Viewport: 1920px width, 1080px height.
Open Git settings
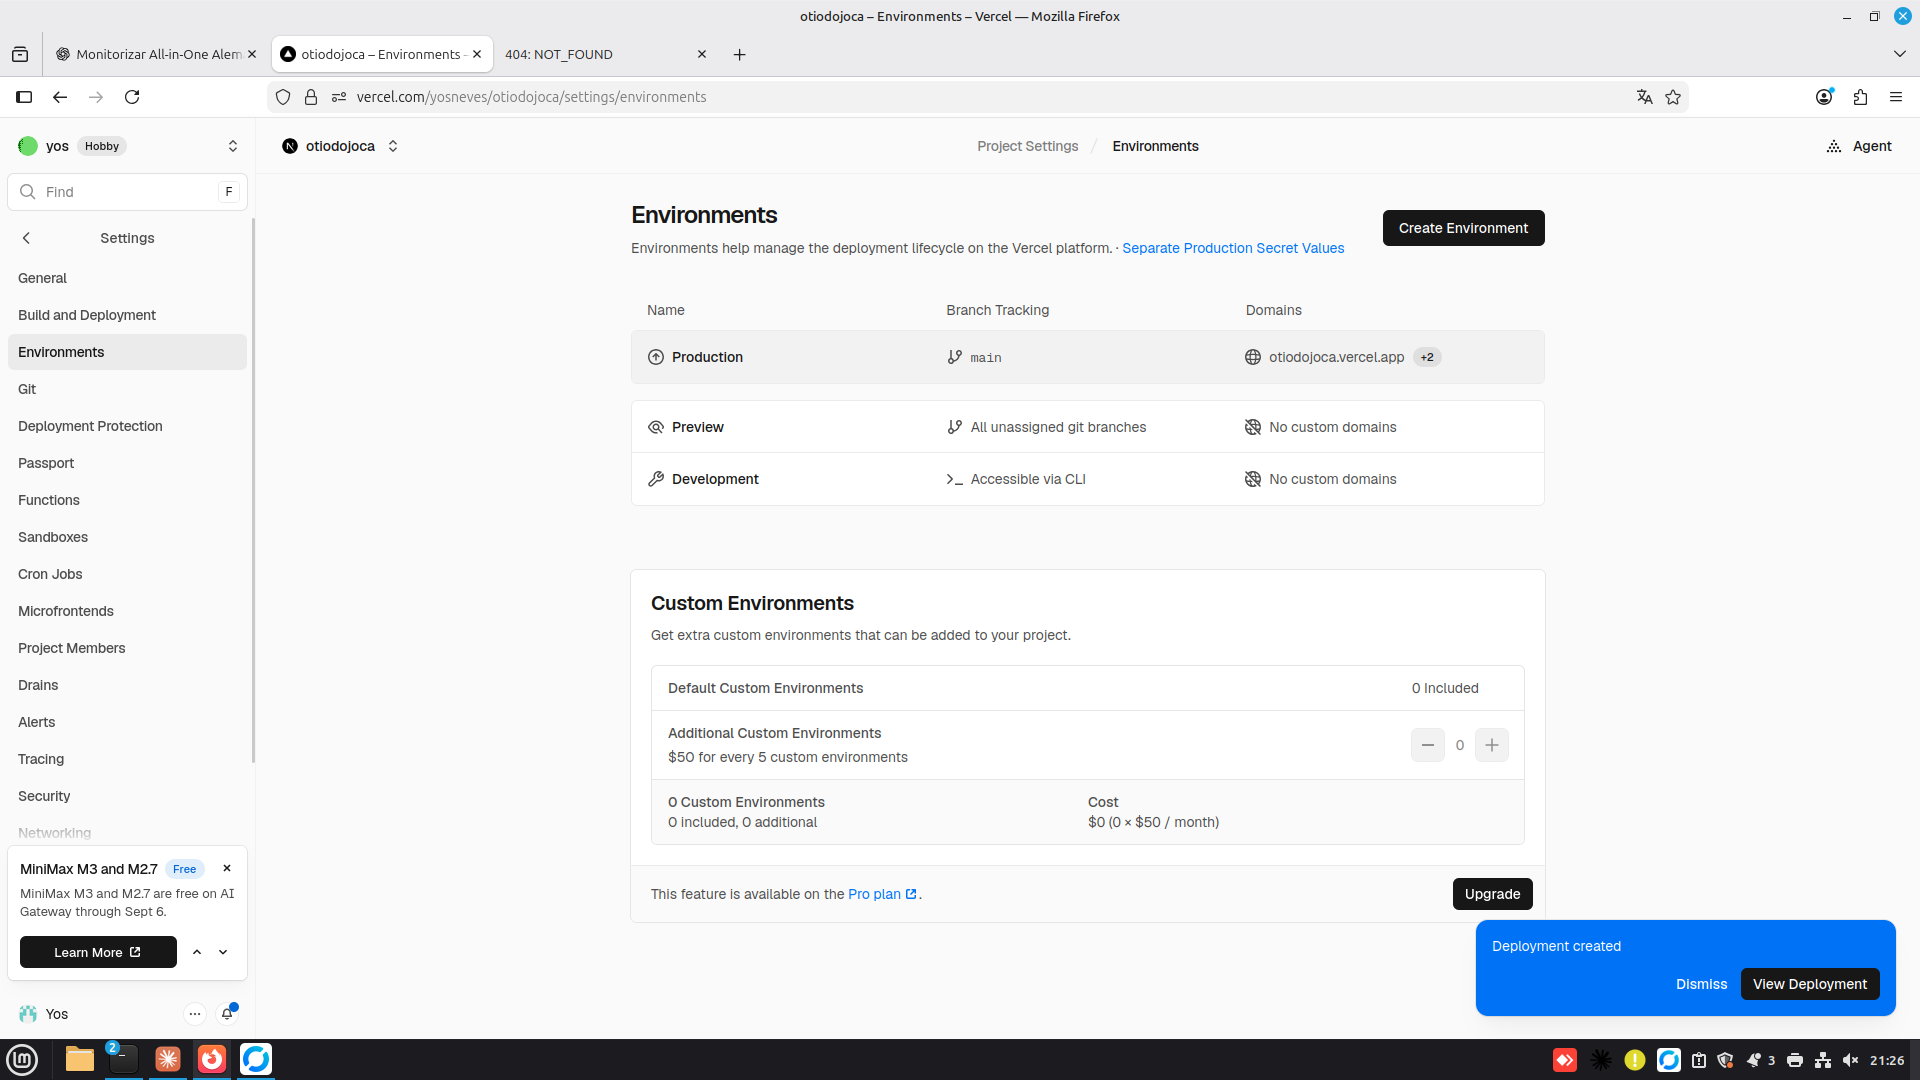tap(127, 389)
